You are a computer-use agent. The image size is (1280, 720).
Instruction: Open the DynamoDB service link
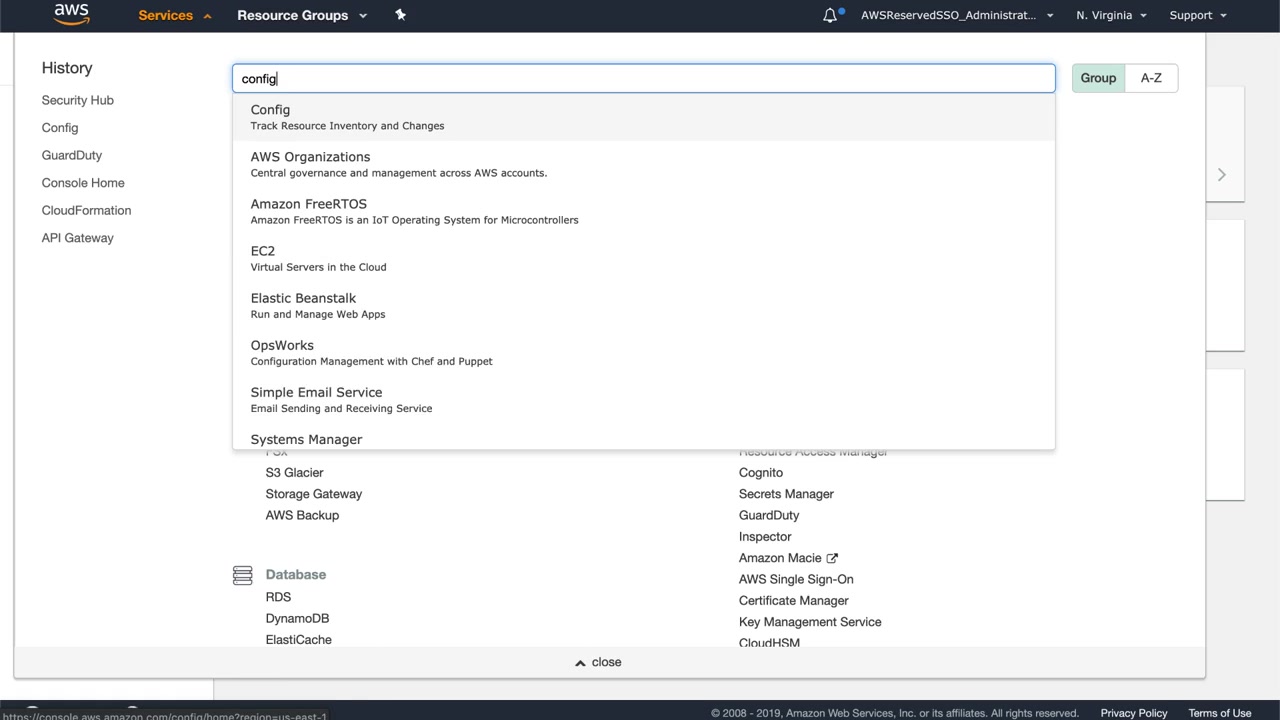(x=297, y=618)
